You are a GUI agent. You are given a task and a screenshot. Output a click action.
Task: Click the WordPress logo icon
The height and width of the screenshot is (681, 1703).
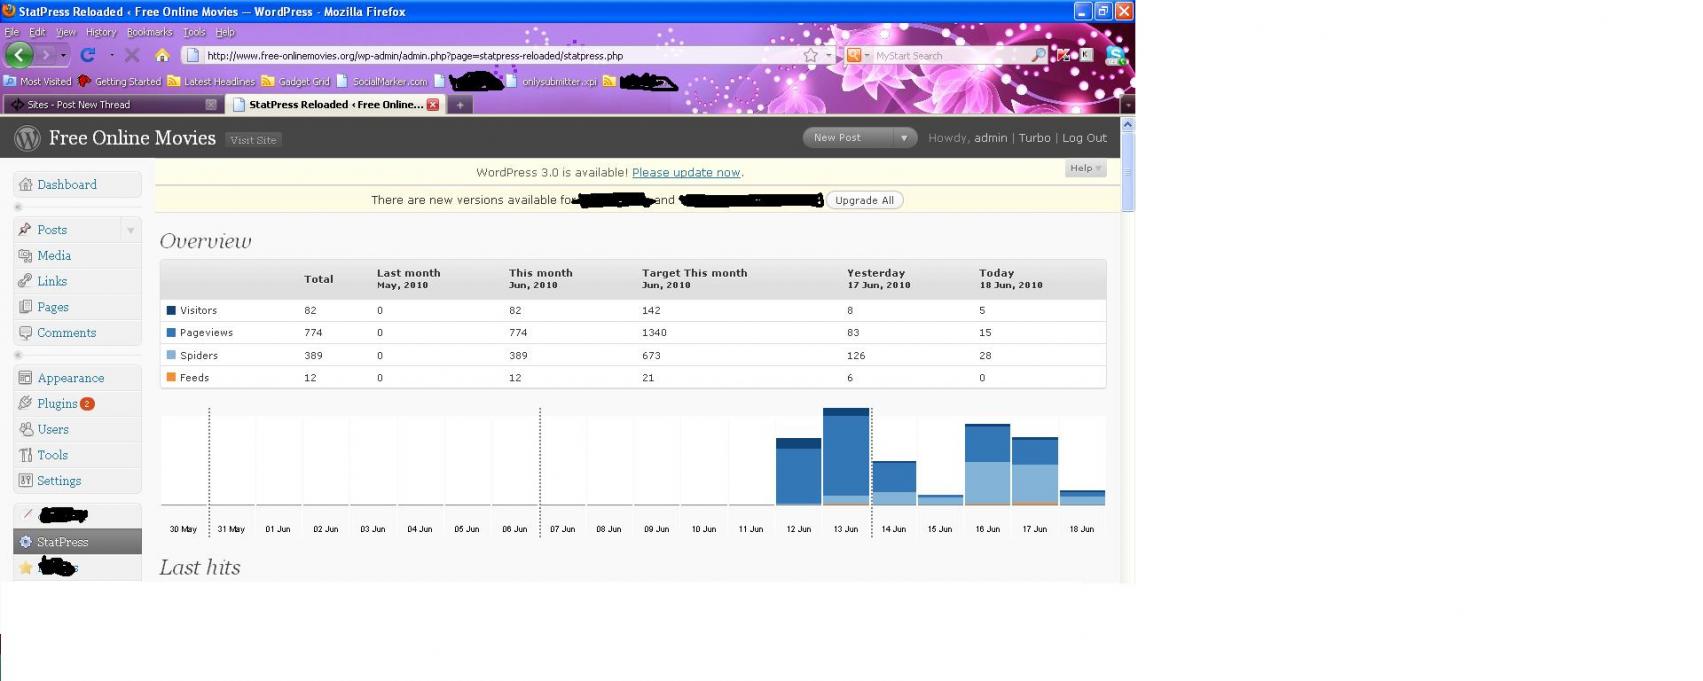coord(27,138)
